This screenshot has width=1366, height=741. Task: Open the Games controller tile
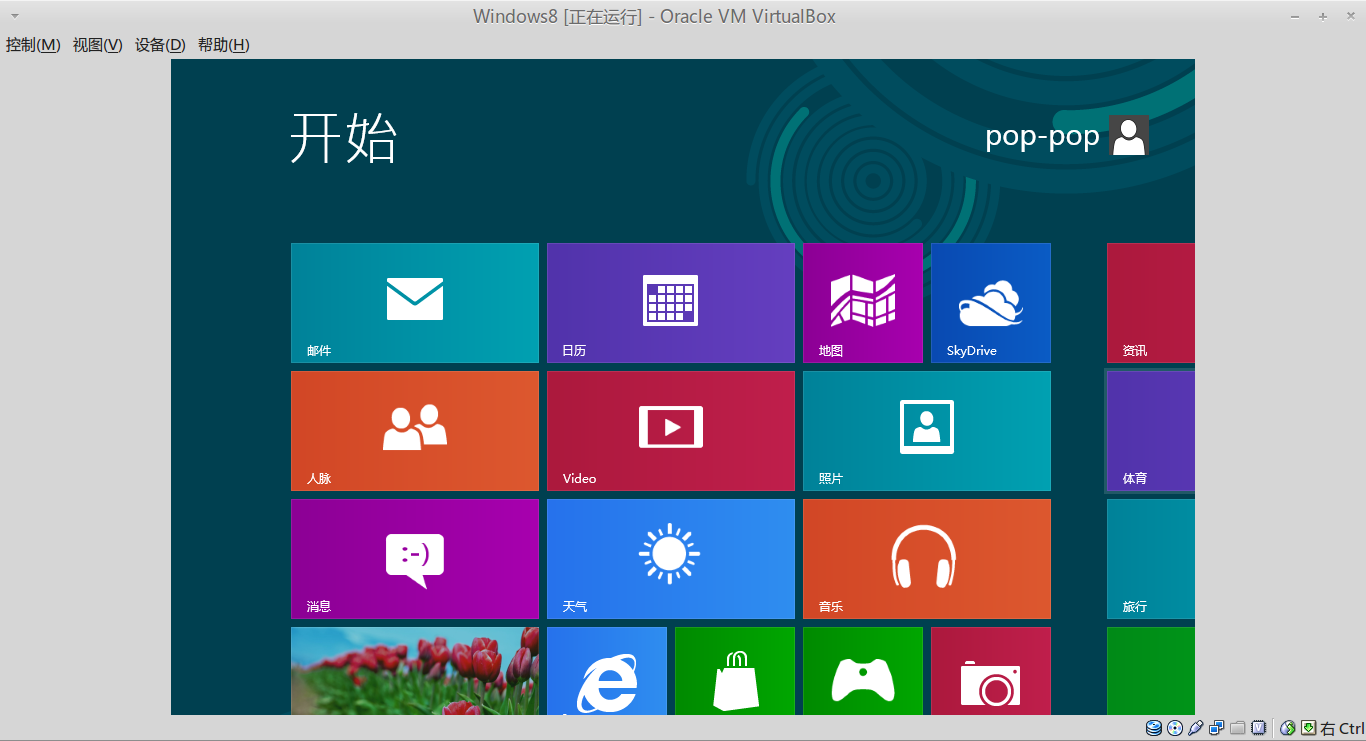(863, 671)
